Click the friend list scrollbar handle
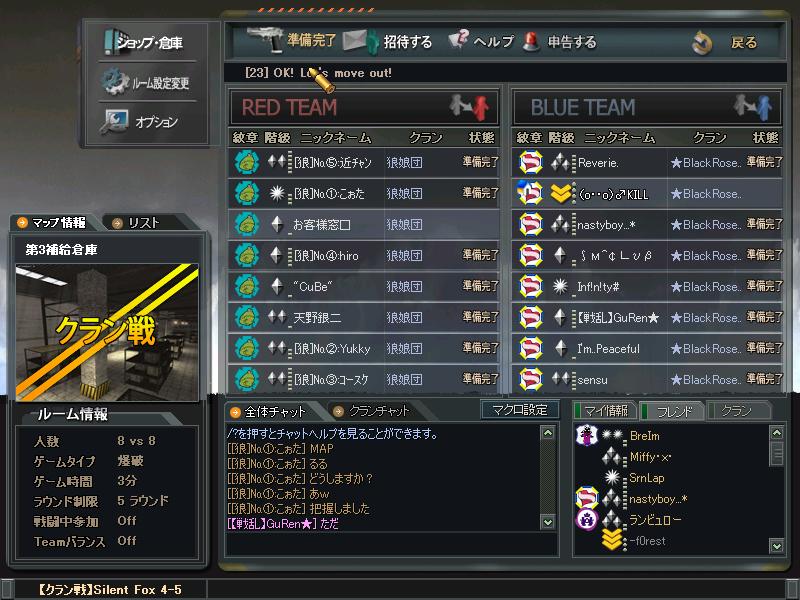 pos(777,454)
